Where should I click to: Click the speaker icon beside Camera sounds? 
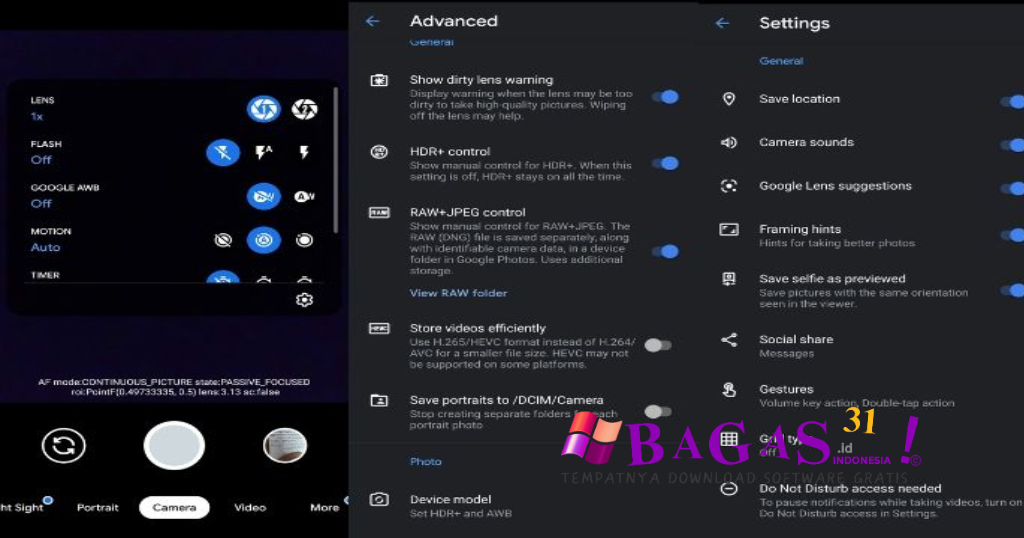tap(729, 142)
